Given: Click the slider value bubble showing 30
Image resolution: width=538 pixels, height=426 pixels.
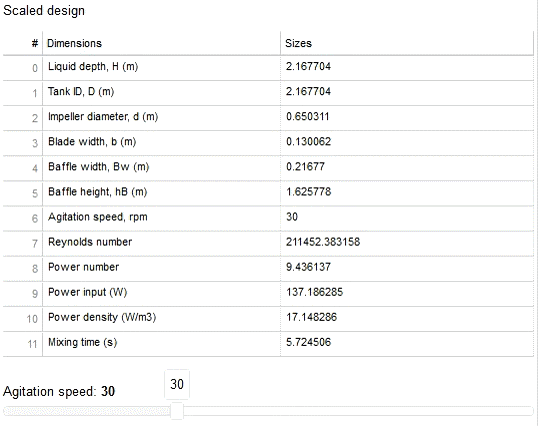Looking at the screenshot, I should click(x=177, y=384).
